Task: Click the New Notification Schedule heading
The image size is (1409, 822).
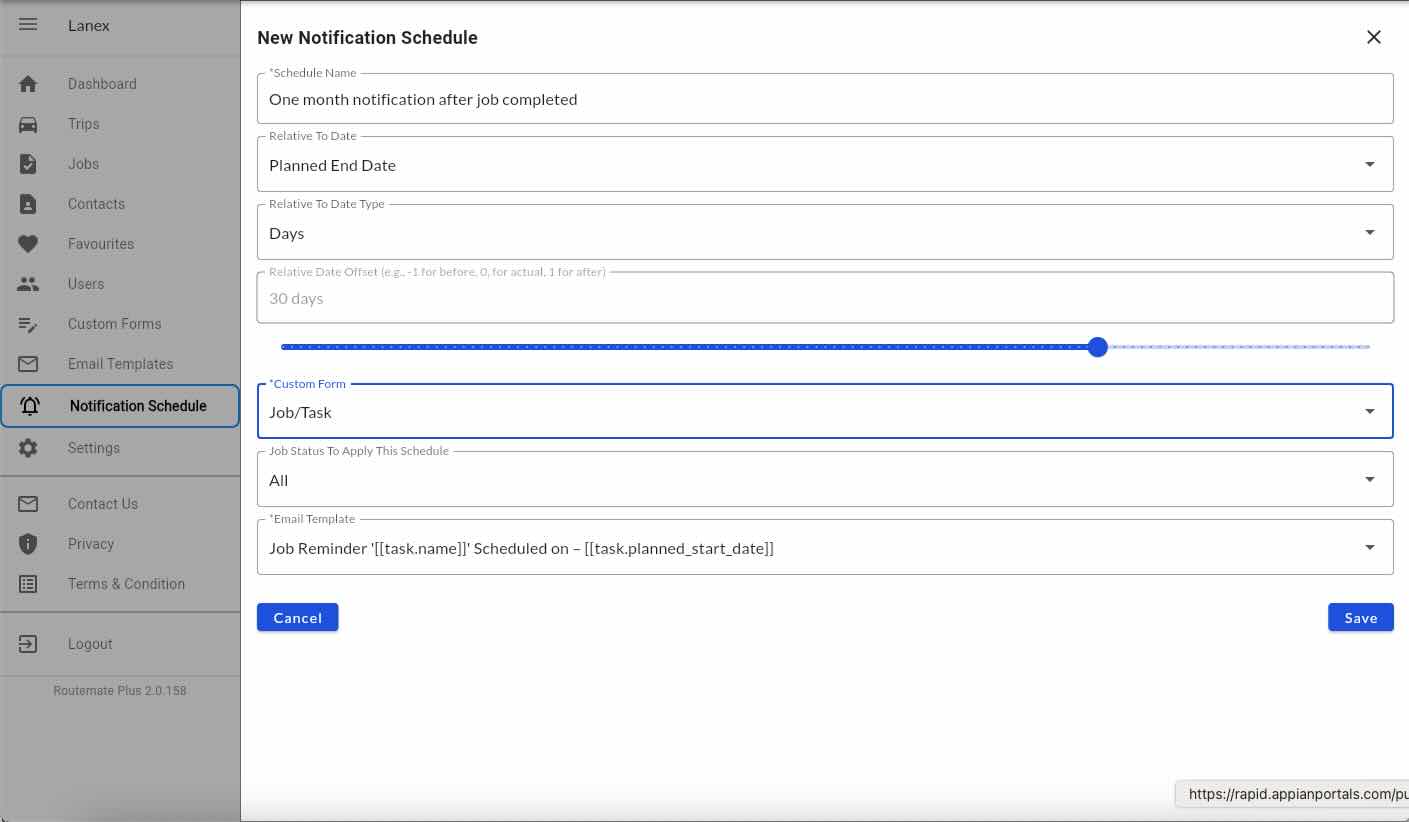Action: point(367,37)
